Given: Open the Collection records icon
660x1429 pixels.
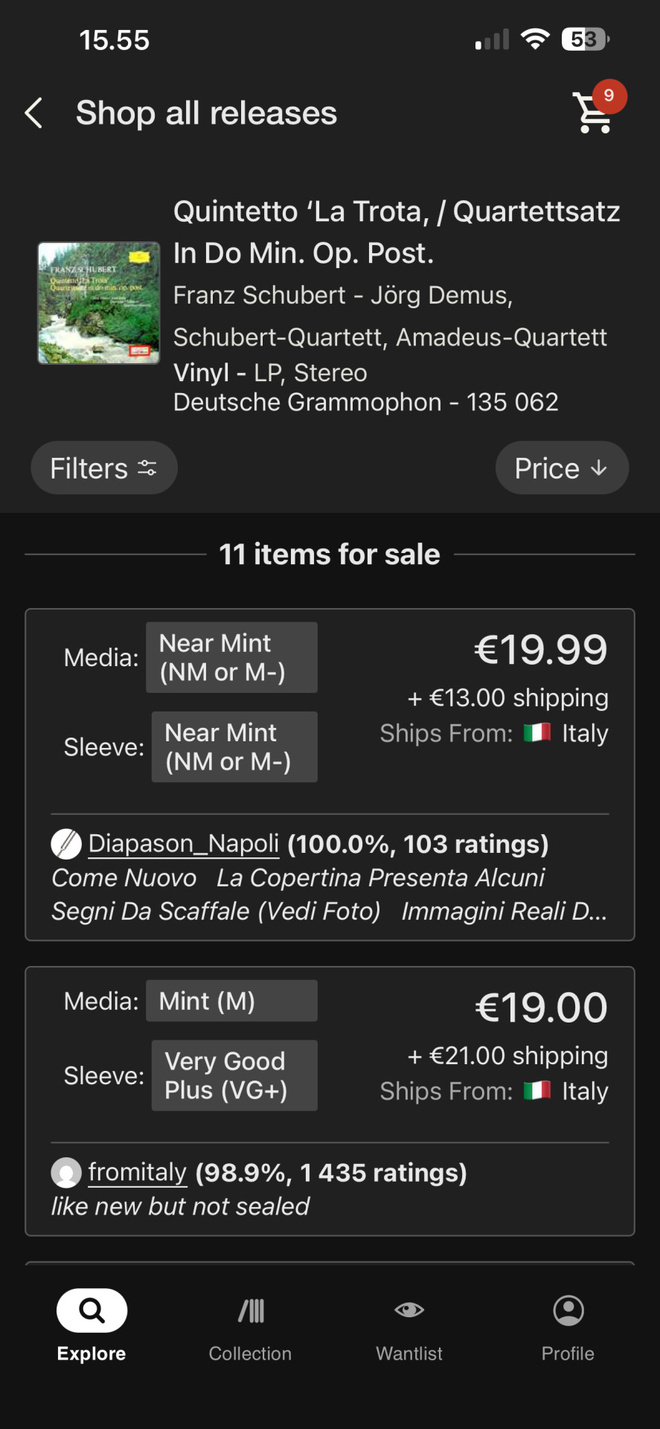Looking at the screenshot, I should 250,1310.
